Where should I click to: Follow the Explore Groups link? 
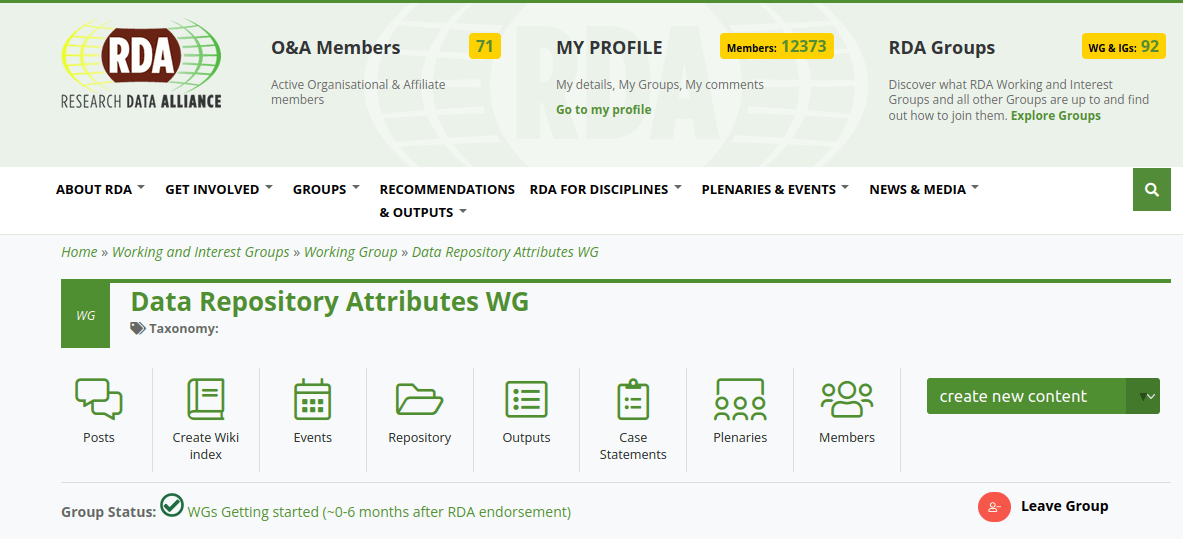[1055, 115]
